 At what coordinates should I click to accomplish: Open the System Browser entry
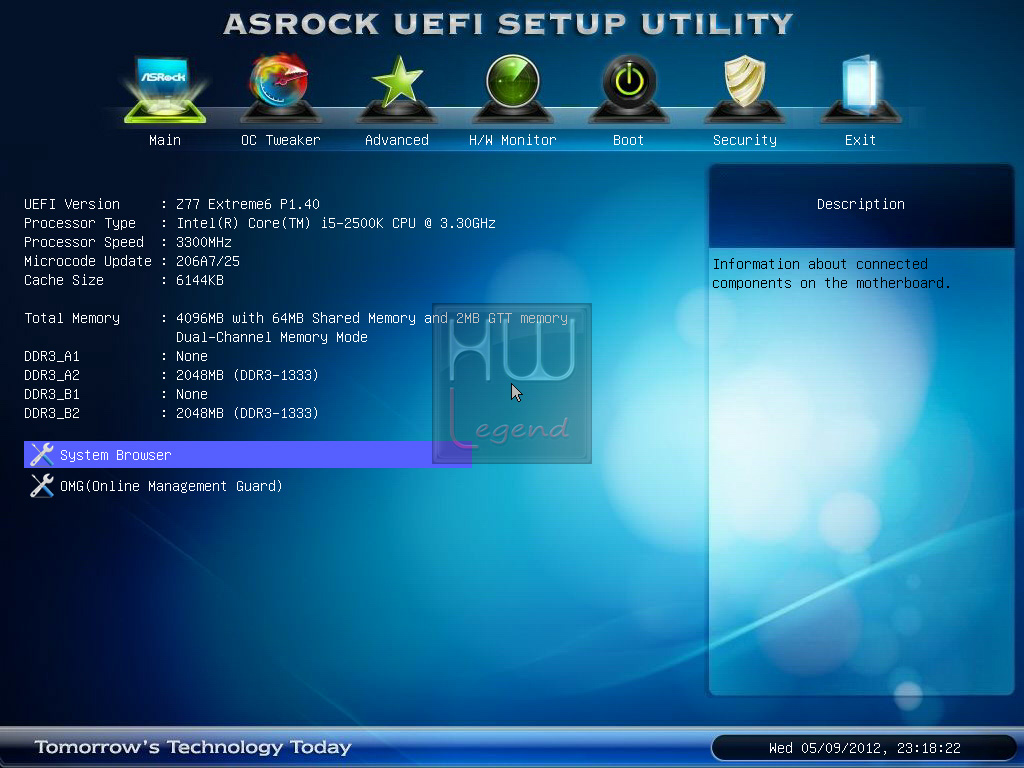click(248, 455)
